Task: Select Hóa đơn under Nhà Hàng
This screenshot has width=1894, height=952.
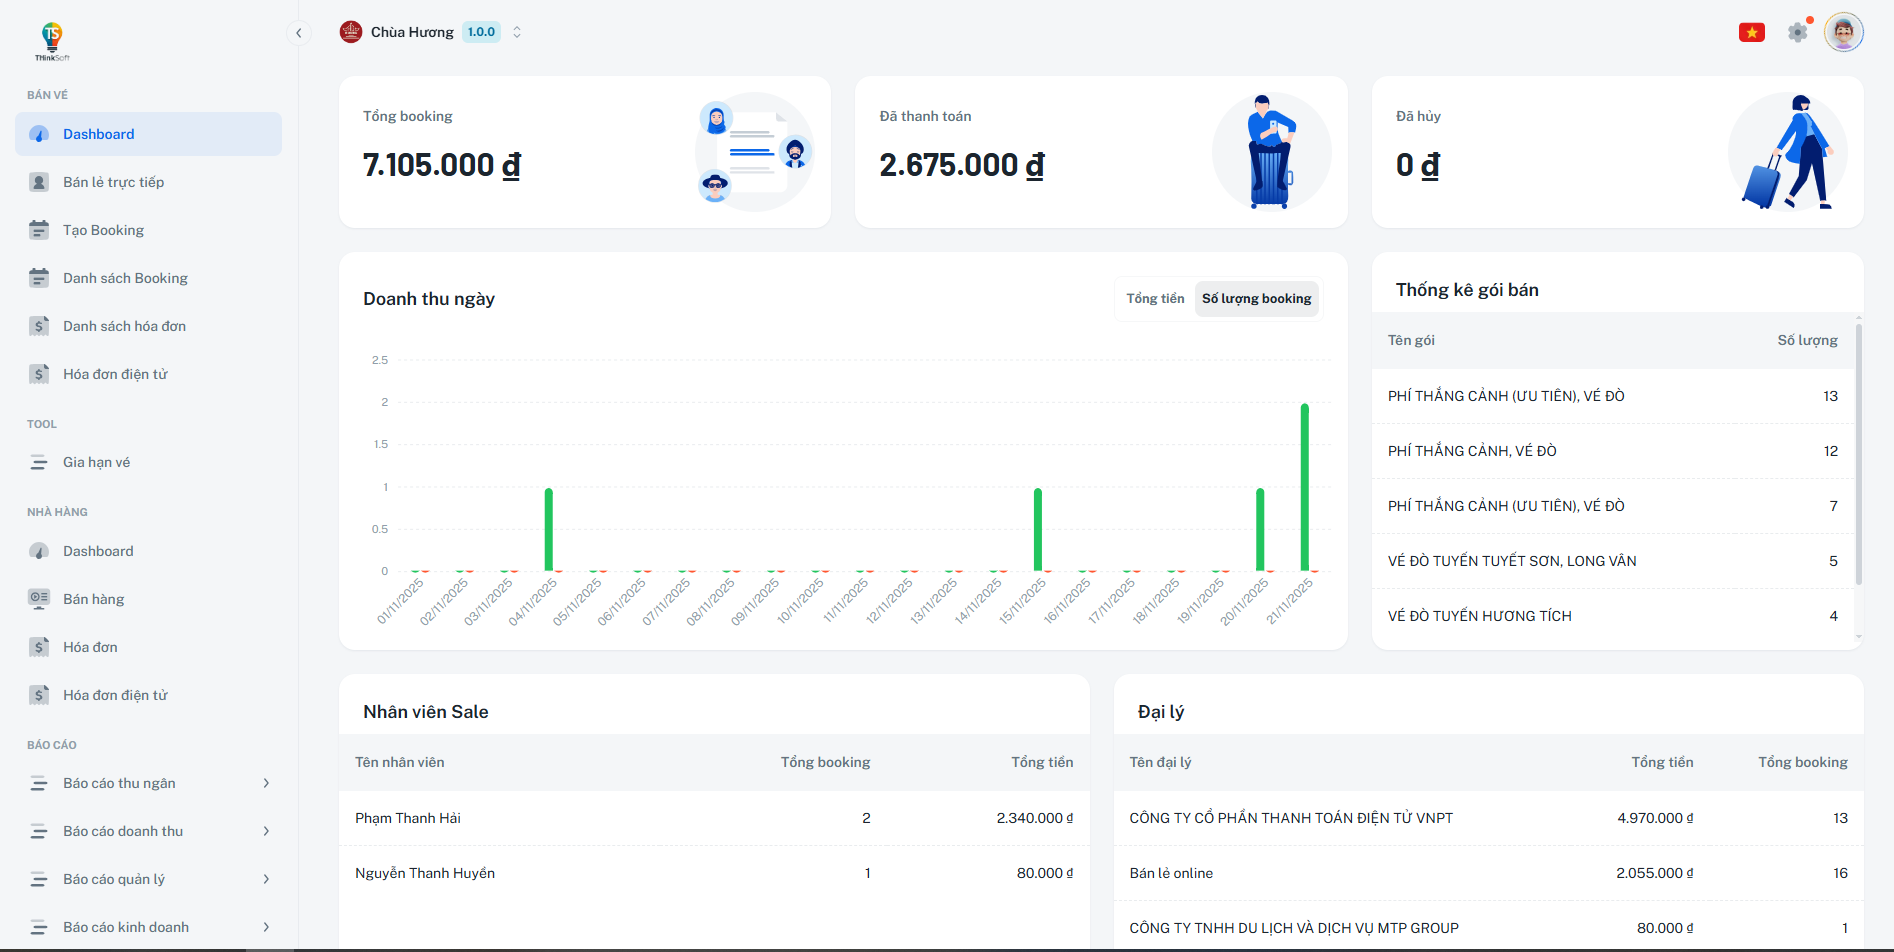Action: (89, 646)
